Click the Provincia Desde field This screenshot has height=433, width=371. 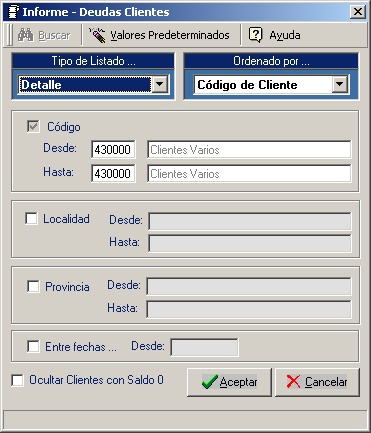point(249,286)
